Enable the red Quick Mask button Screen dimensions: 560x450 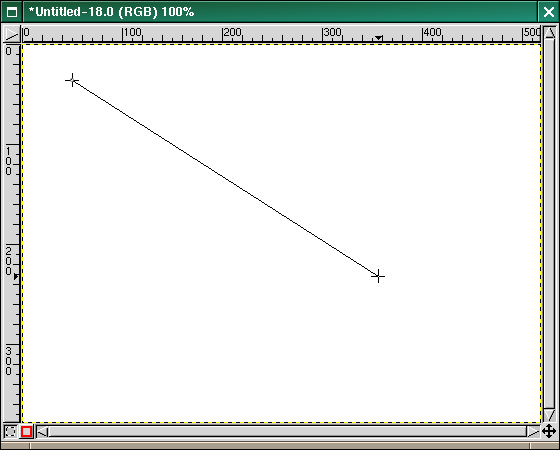[26, 431]
